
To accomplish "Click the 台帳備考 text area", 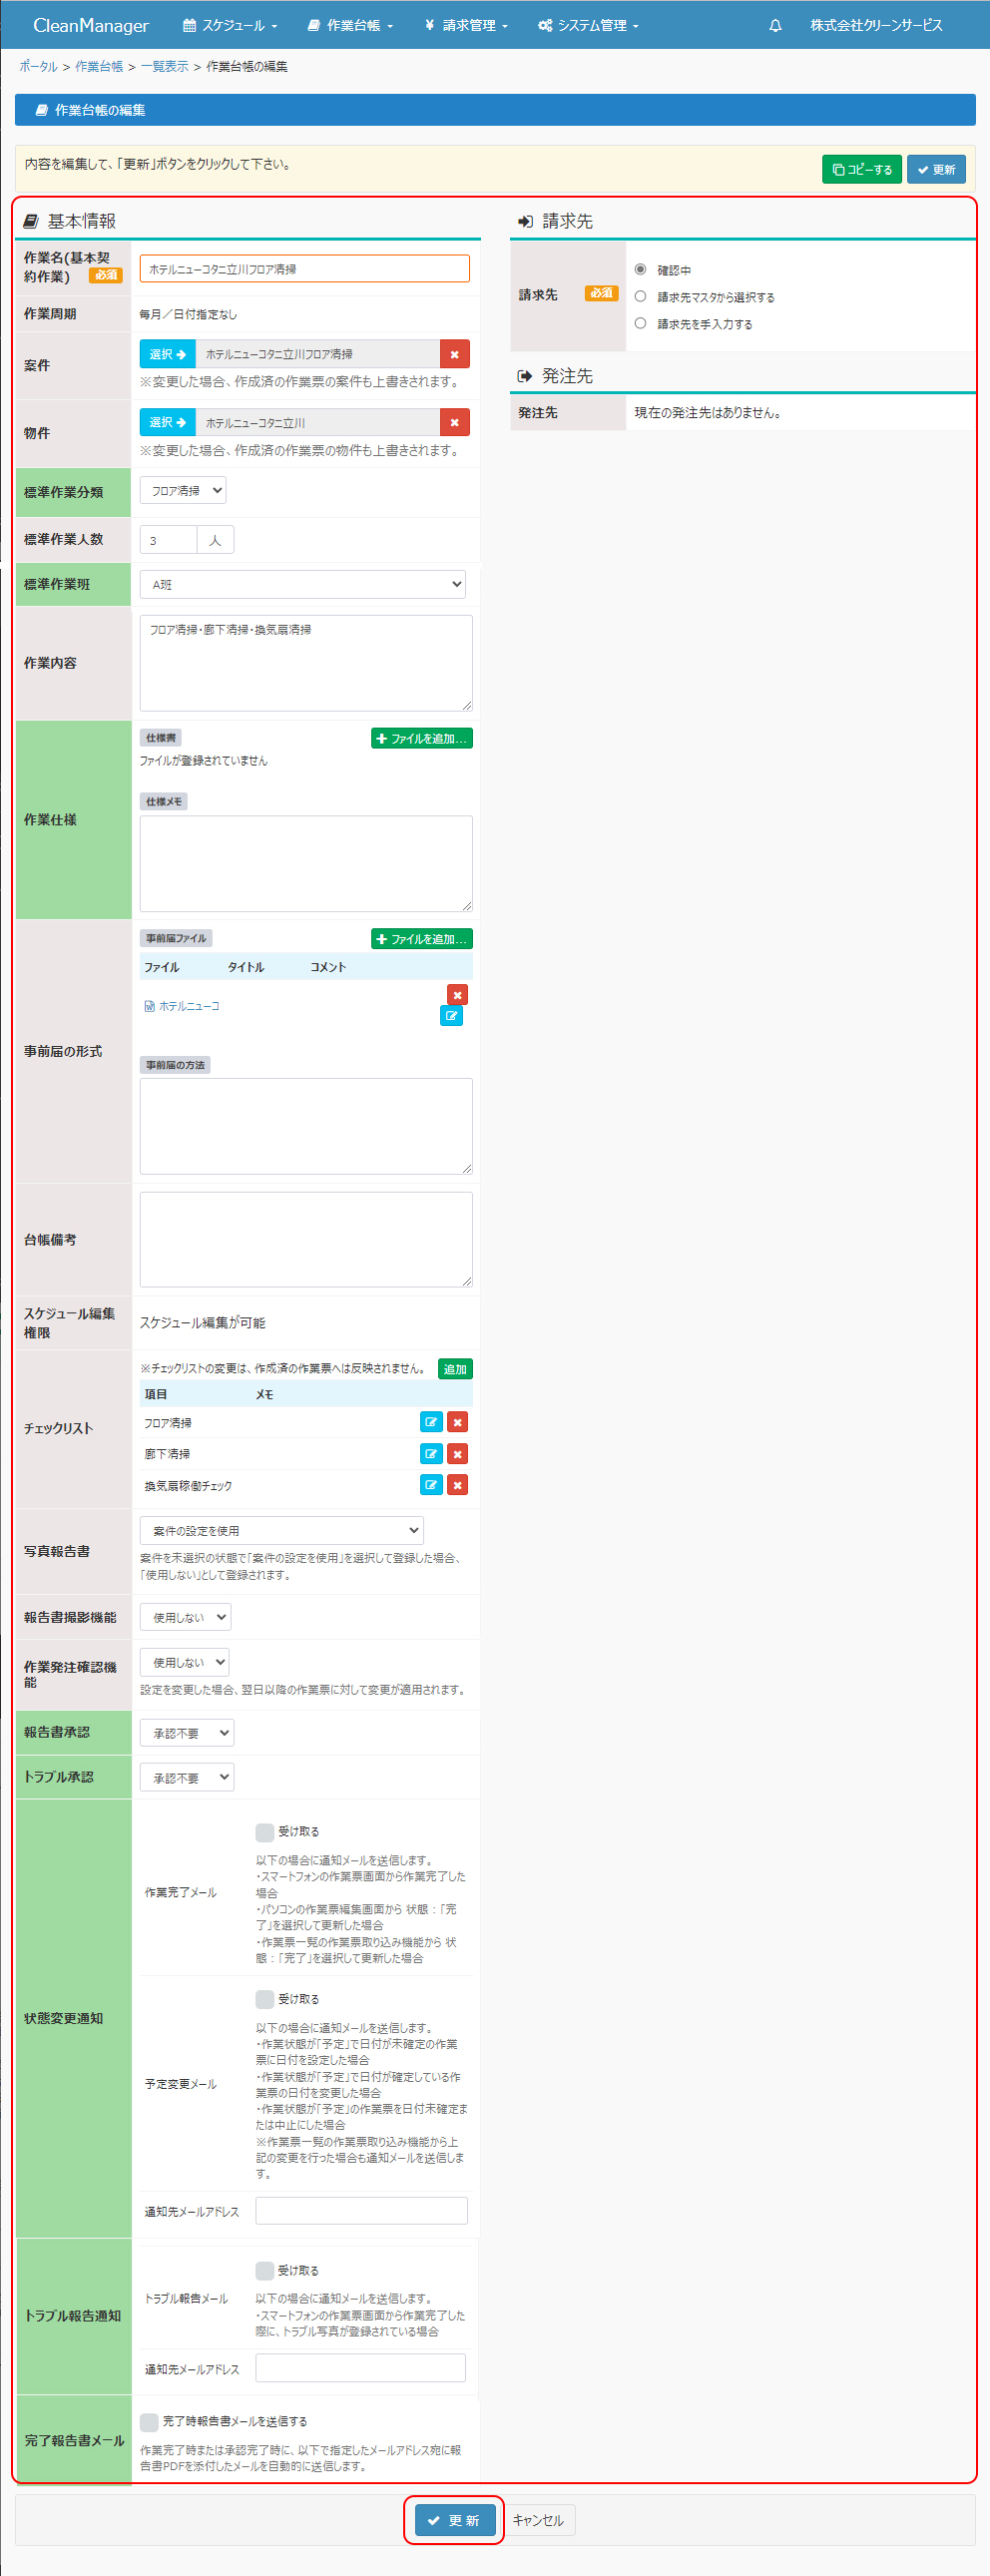I will click(306, 1239).
